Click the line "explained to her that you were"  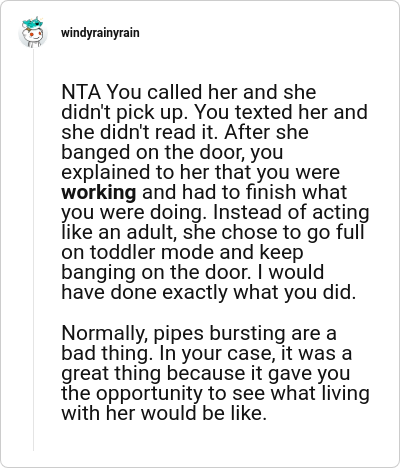tap(200, 173)
